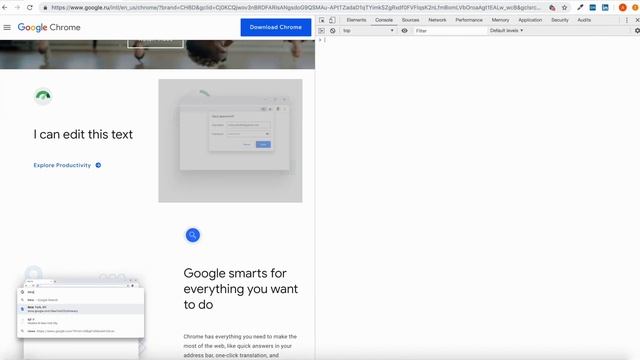Show the console sidebar
This screenshot has width=640, height=360.
[322, 31]
